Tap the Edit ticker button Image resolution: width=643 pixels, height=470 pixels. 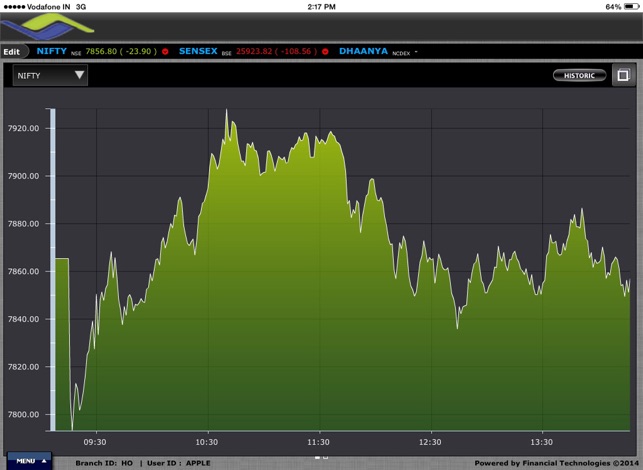click(x=14, y=52)
